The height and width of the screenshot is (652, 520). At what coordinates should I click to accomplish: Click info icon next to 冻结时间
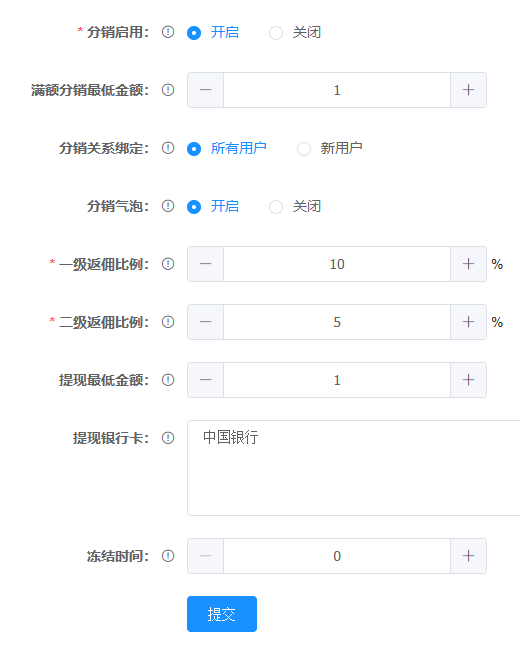click(168, 556)
